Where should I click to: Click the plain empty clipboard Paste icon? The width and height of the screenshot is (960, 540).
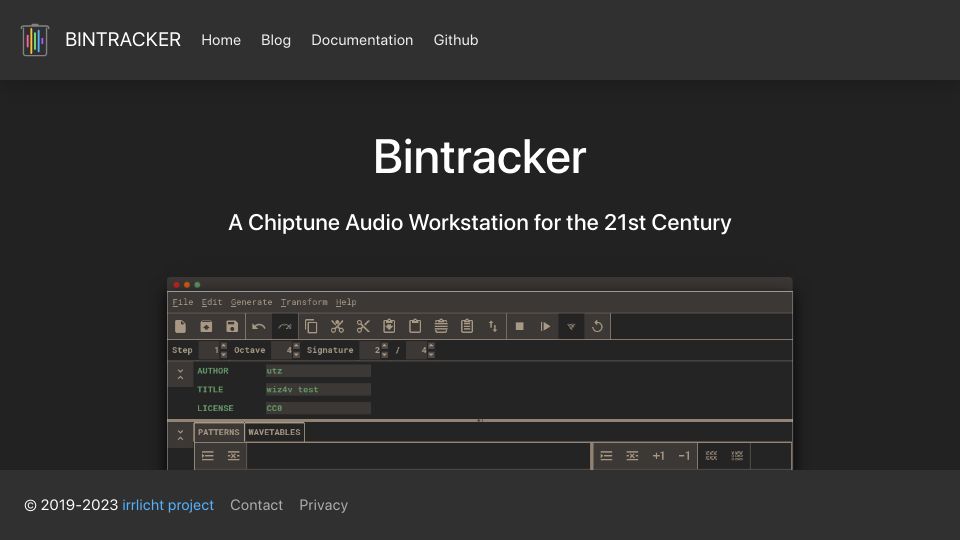tap(415, 326)
